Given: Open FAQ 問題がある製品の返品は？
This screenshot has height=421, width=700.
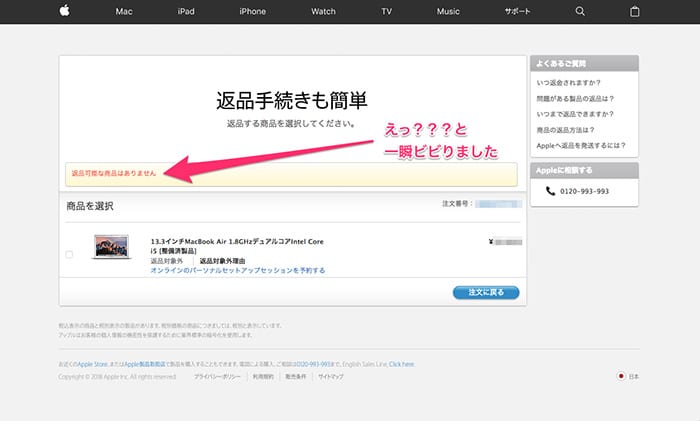Looking at the screenshot, I should pos(575,98).
